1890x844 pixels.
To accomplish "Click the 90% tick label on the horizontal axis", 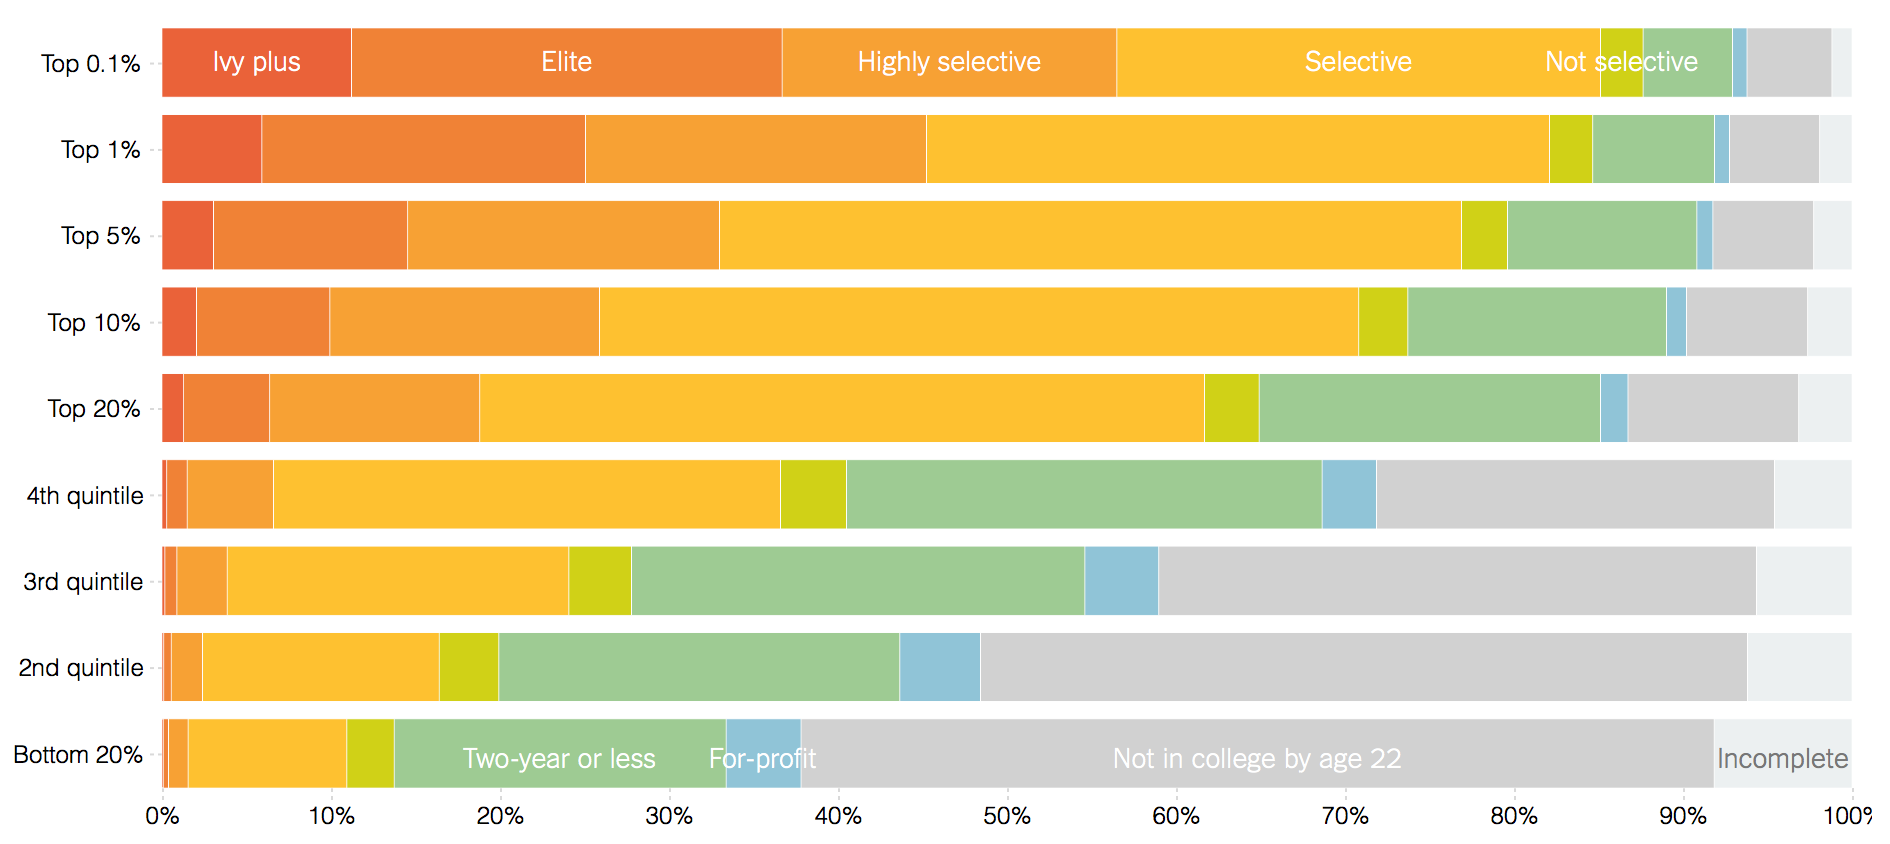I will 1682,816.
